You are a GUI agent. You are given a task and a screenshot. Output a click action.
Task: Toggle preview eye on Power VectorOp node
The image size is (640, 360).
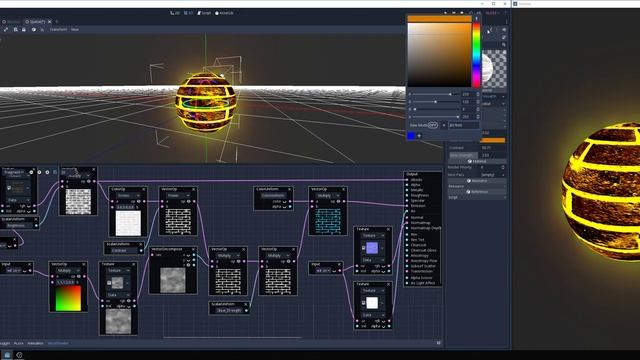(x=189, y=202)
